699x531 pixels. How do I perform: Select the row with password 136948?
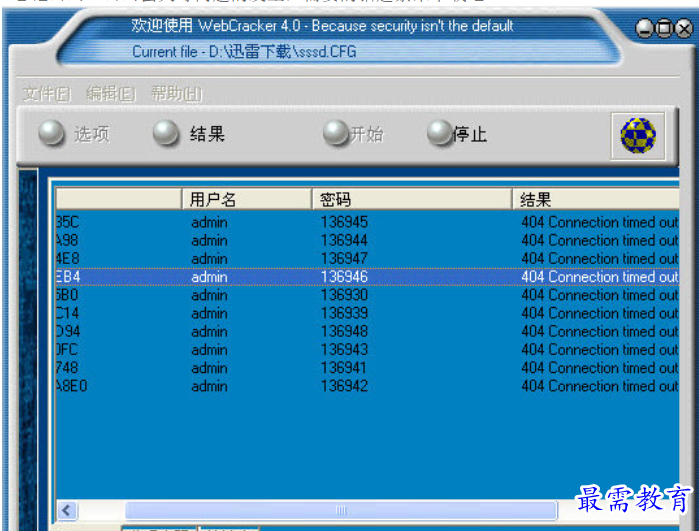367,332
